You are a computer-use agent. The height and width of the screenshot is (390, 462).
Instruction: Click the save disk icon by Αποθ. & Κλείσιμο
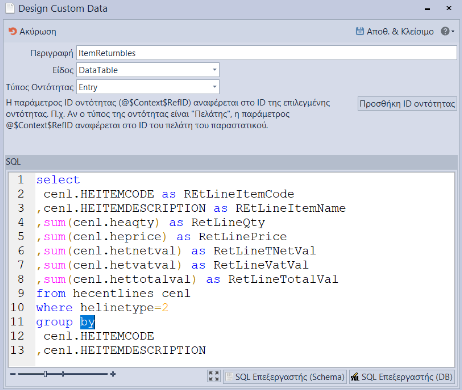click(x=360, y=31)
